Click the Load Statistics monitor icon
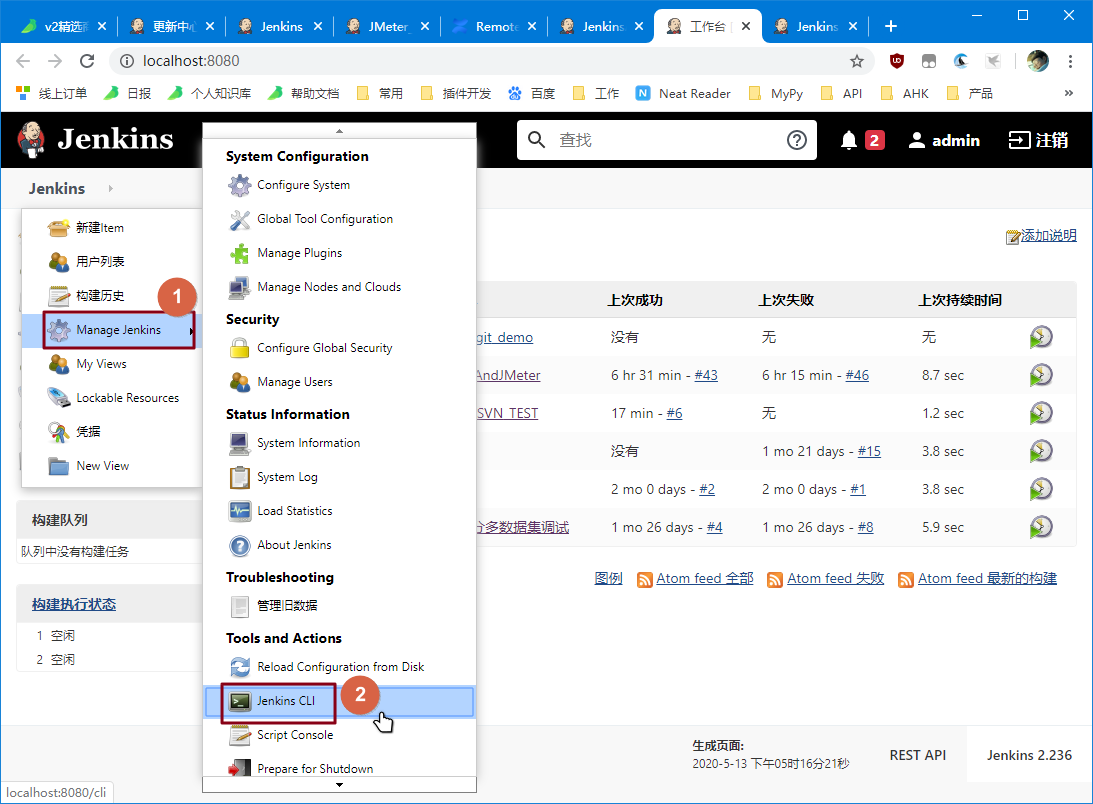The height and width of the screenshot is (804, 1093). click(x=240, y=511)
